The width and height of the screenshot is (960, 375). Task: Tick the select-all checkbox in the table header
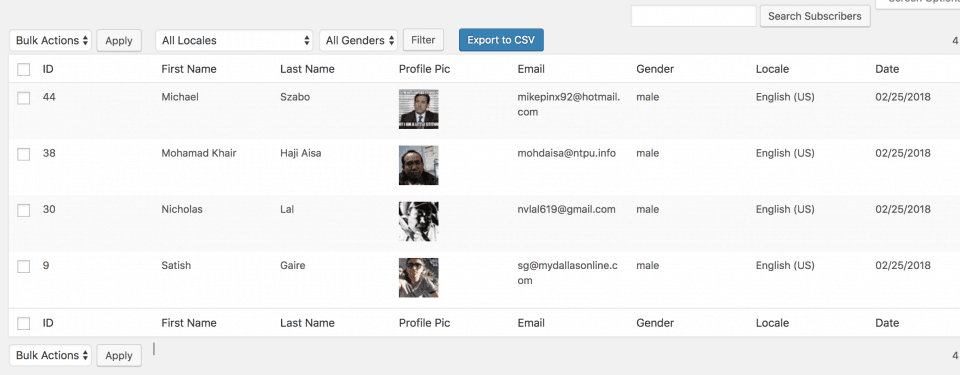point(24,69)
